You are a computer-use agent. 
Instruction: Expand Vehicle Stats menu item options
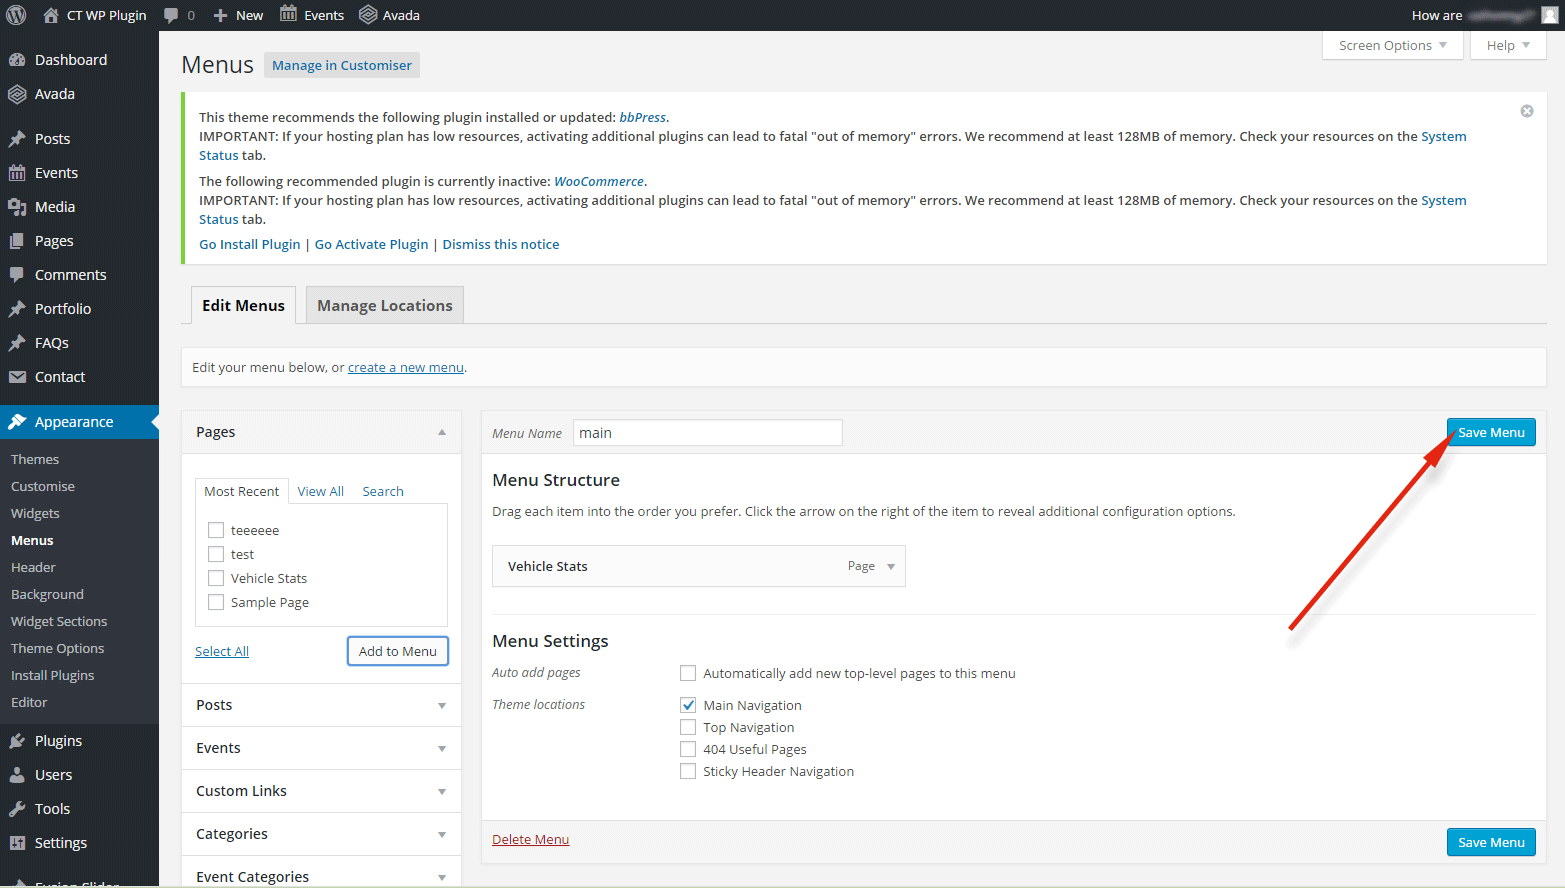coord(891,566)
